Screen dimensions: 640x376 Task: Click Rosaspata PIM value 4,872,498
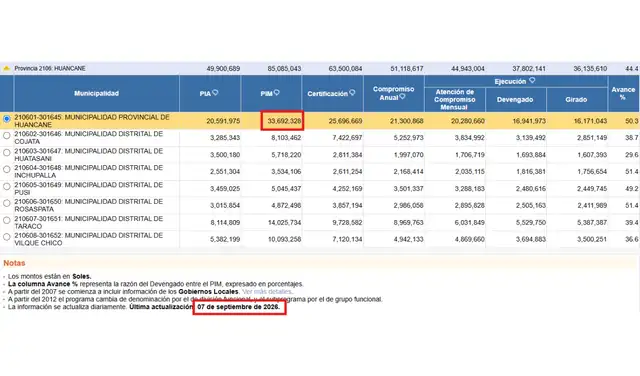point(286,205)
